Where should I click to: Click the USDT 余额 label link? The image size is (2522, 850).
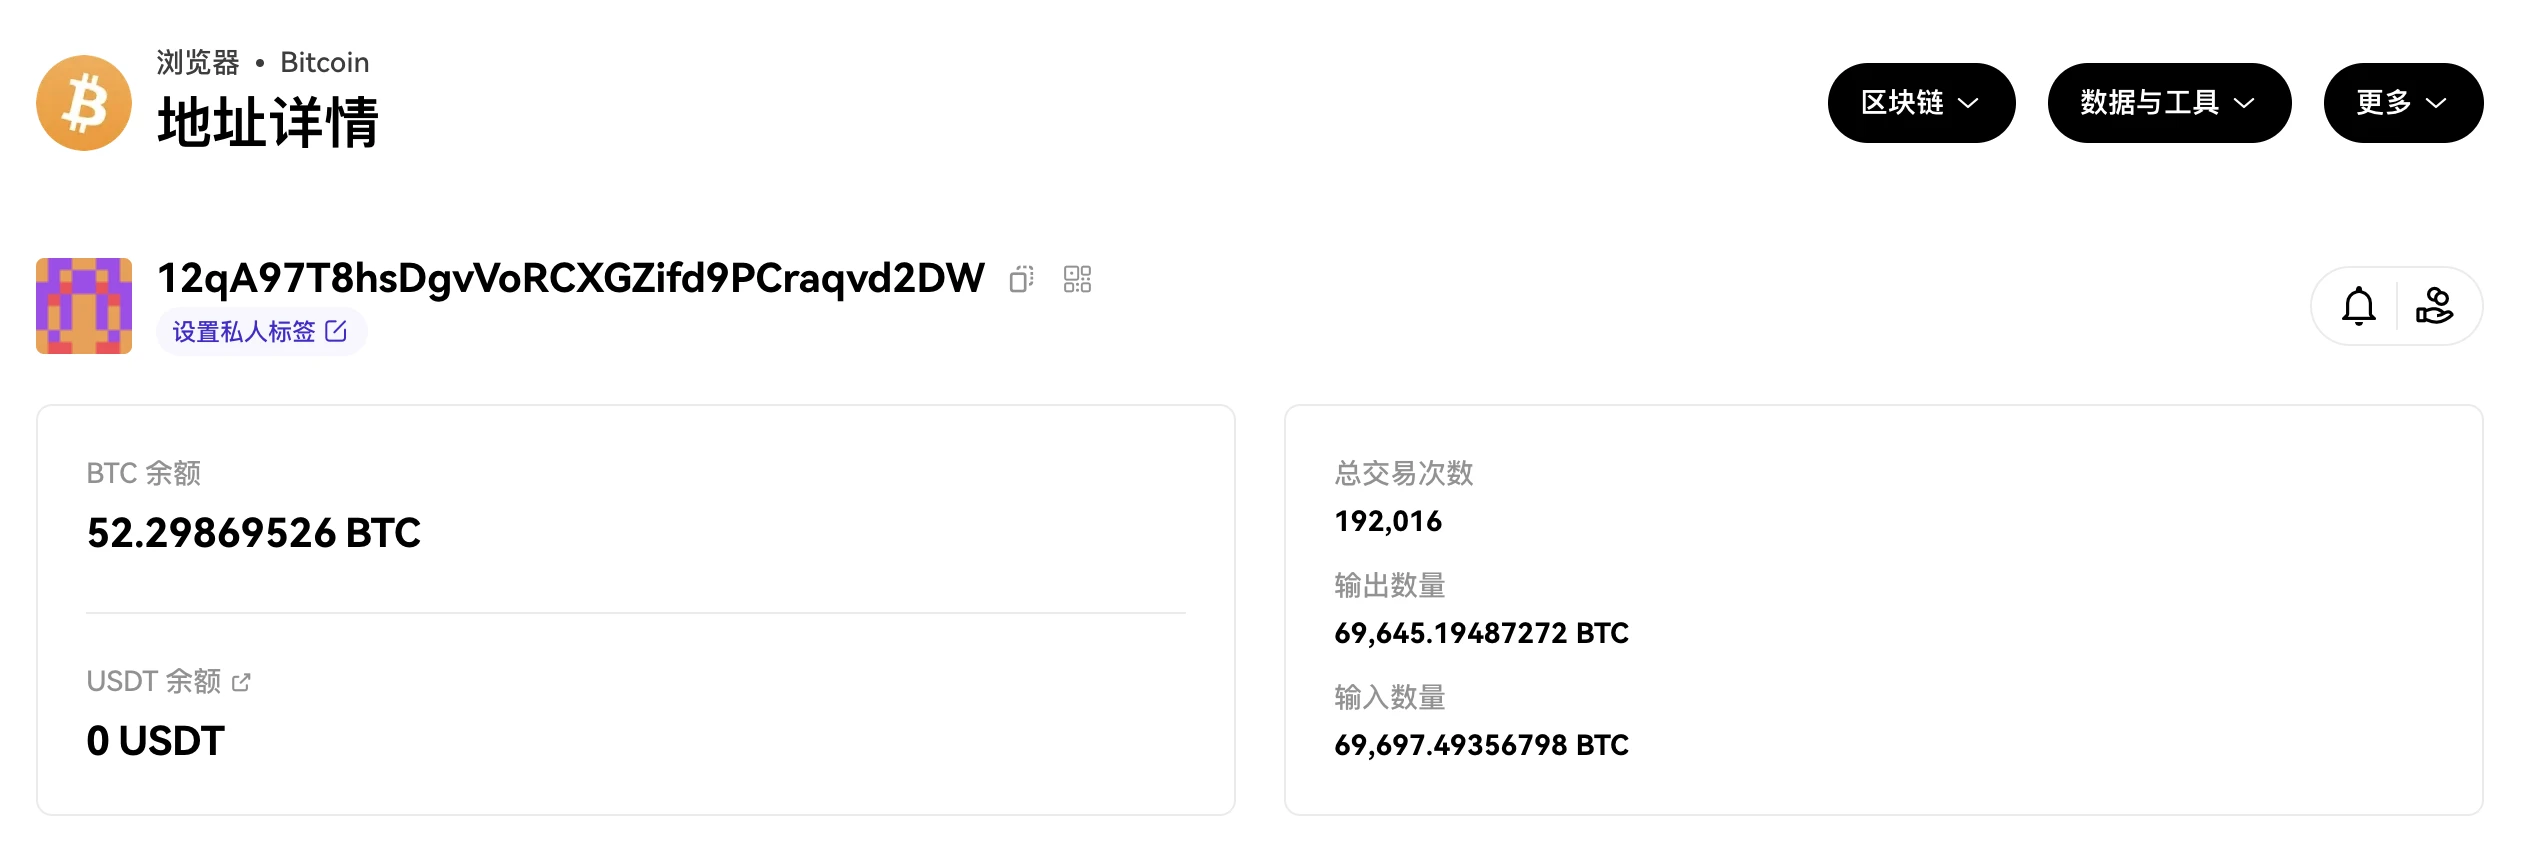[154, 682]
